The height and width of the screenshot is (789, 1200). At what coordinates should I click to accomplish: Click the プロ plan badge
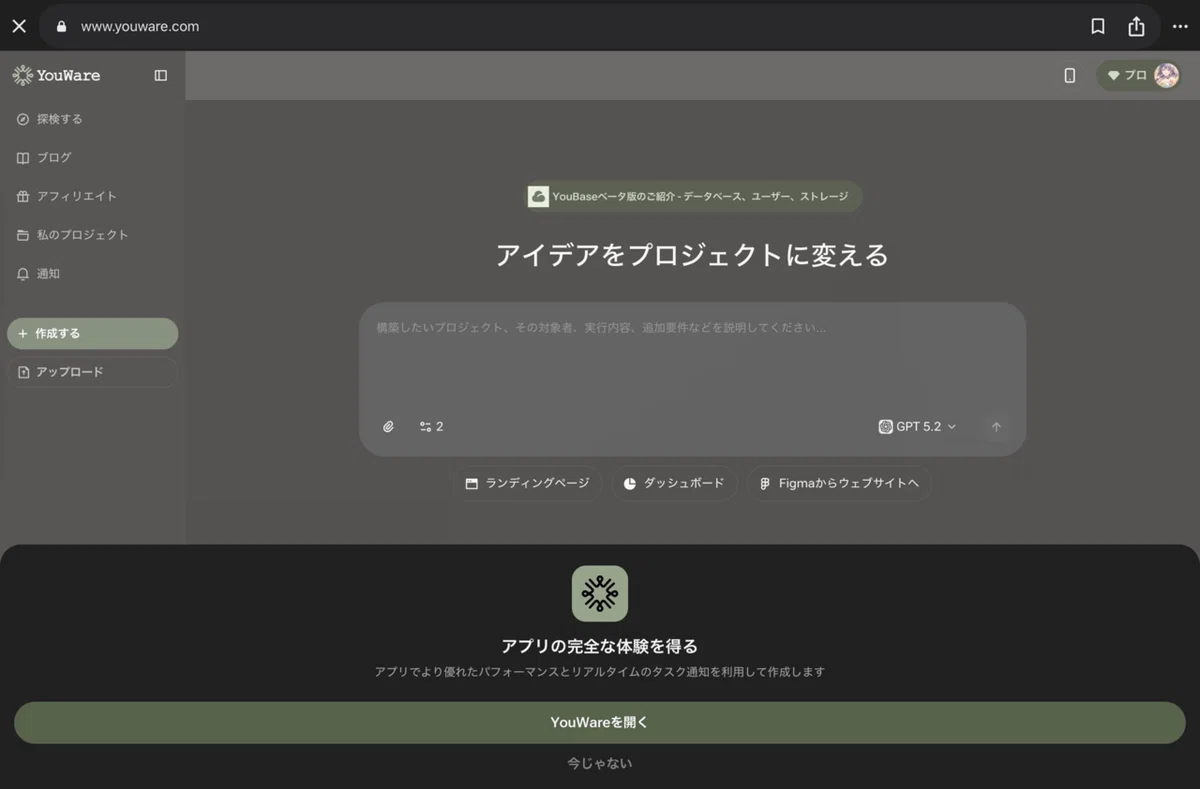coord(1127,75)
